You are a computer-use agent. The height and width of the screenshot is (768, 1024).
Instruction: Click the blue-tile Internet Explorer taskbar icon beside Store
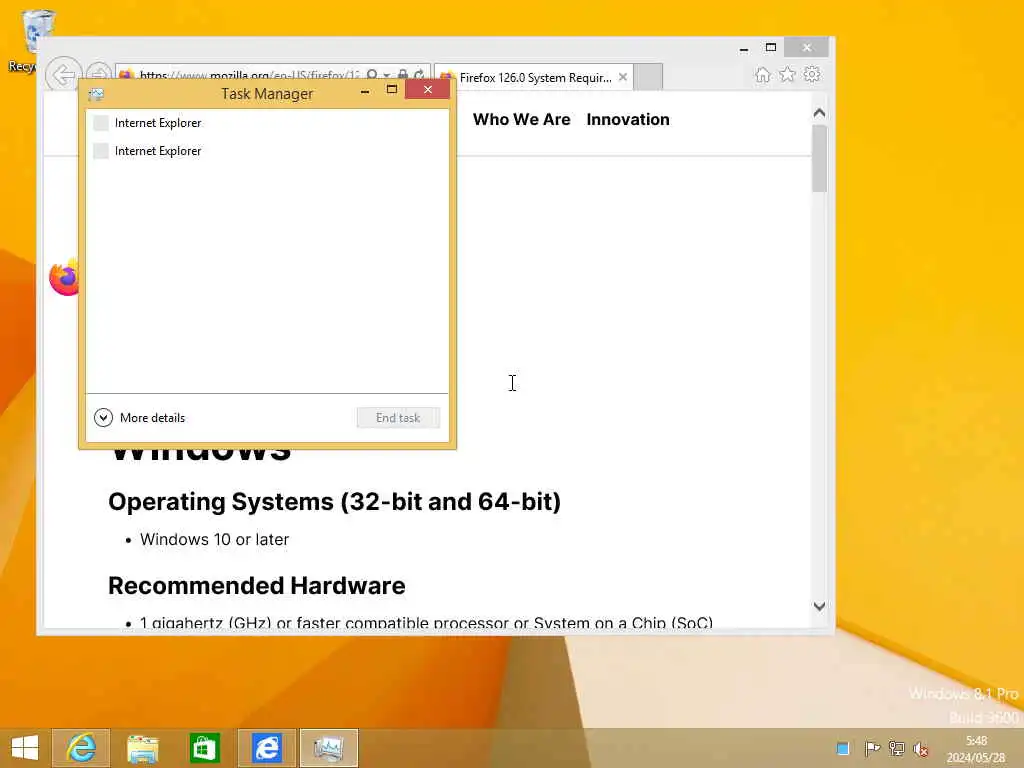coord(267,748)
